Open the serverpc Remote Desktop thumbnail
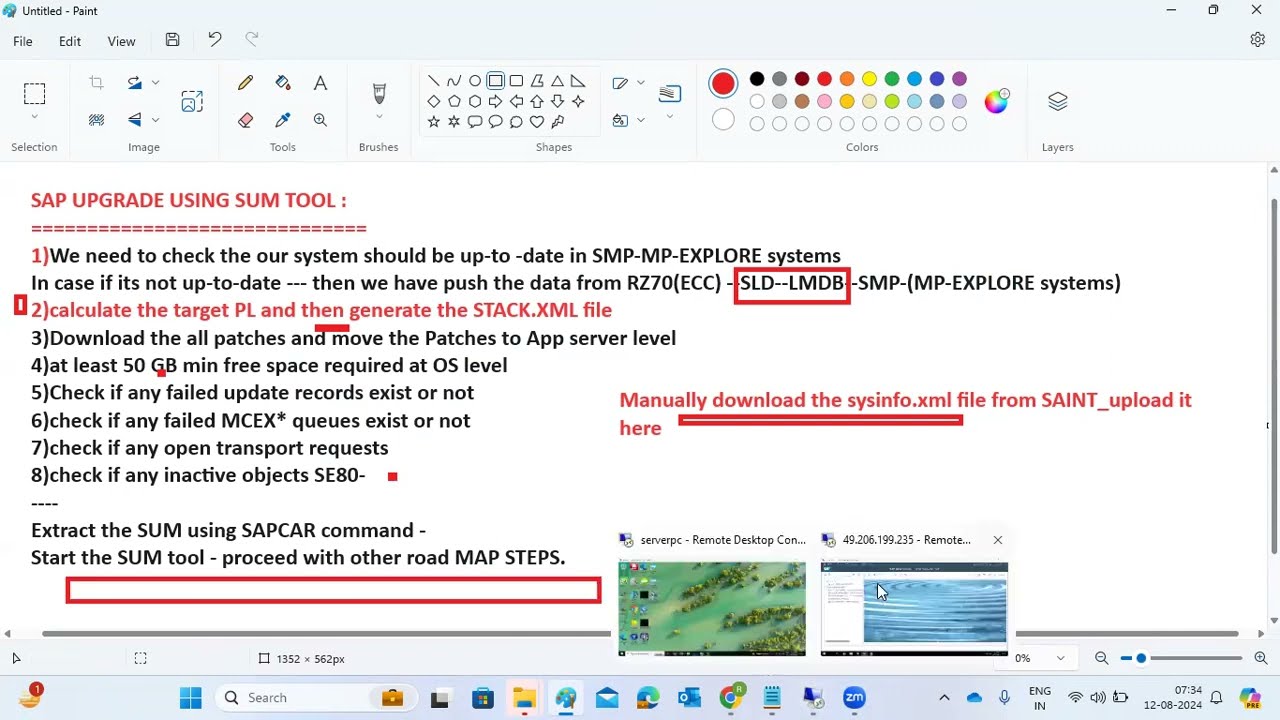The height and width of the screenshot is (720, 1280). click(712, 608)
